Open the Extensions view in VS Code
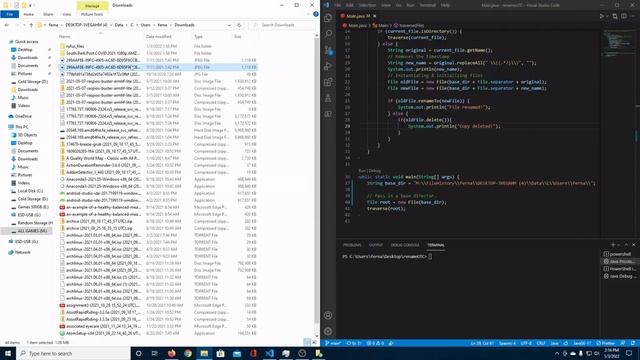The width and height of the screenshot is (640, 360). tap(328, 82)
